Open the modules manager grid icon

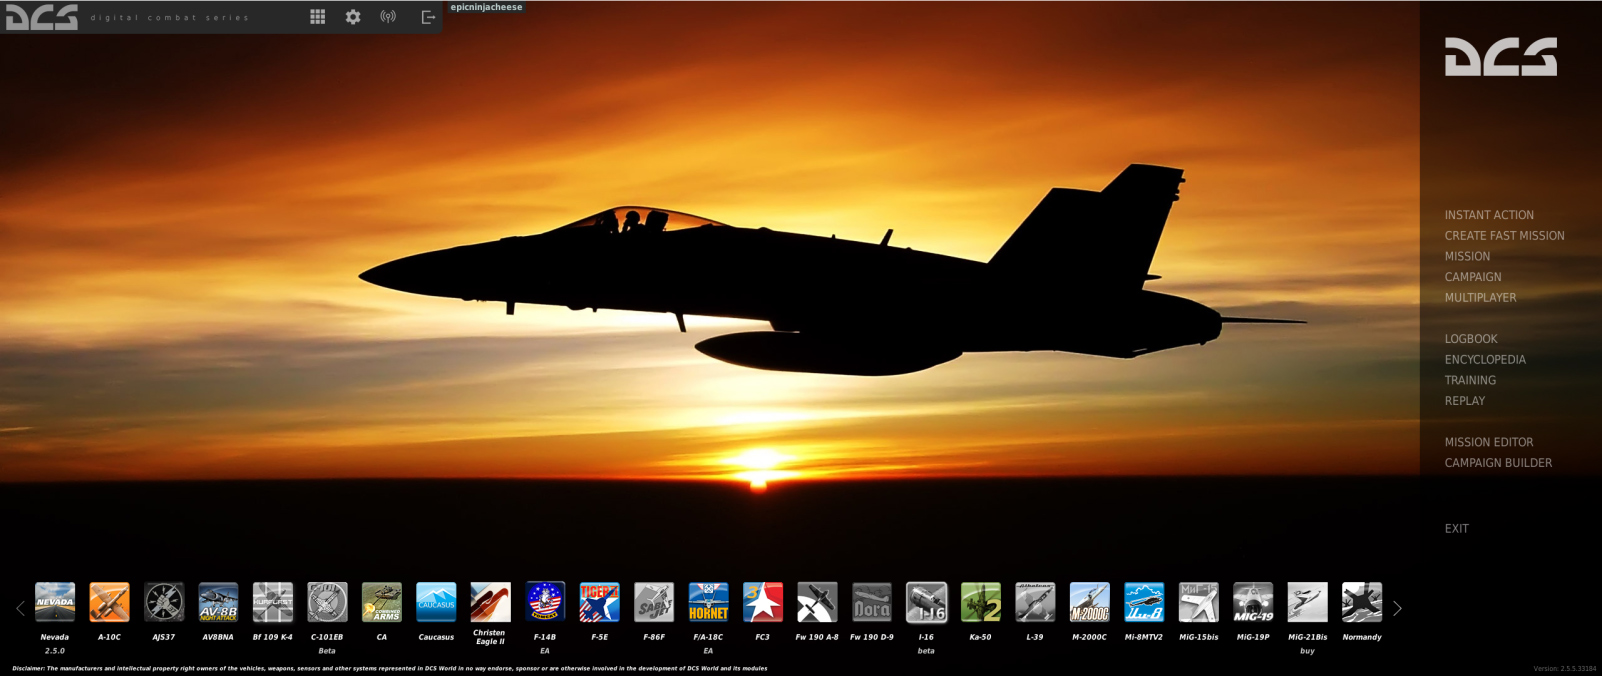coord(317,17)
